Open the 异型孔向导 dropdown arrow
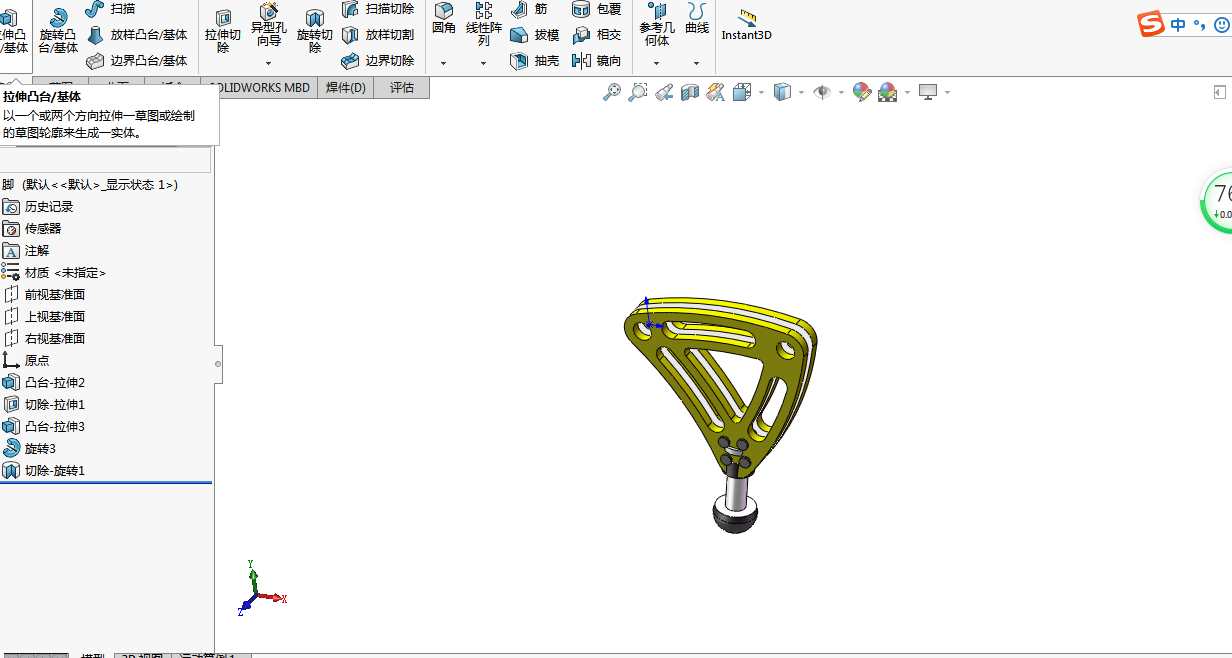This screenshot has height=658, width=1232. 269,63
